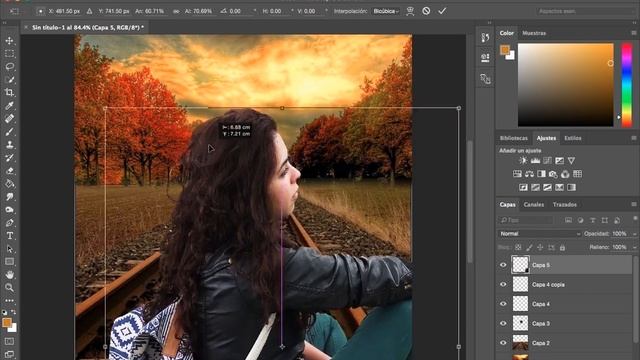640x360 pixels.
Task: Pick a hue on the rainbow spectrum strip
Action: 627,85
